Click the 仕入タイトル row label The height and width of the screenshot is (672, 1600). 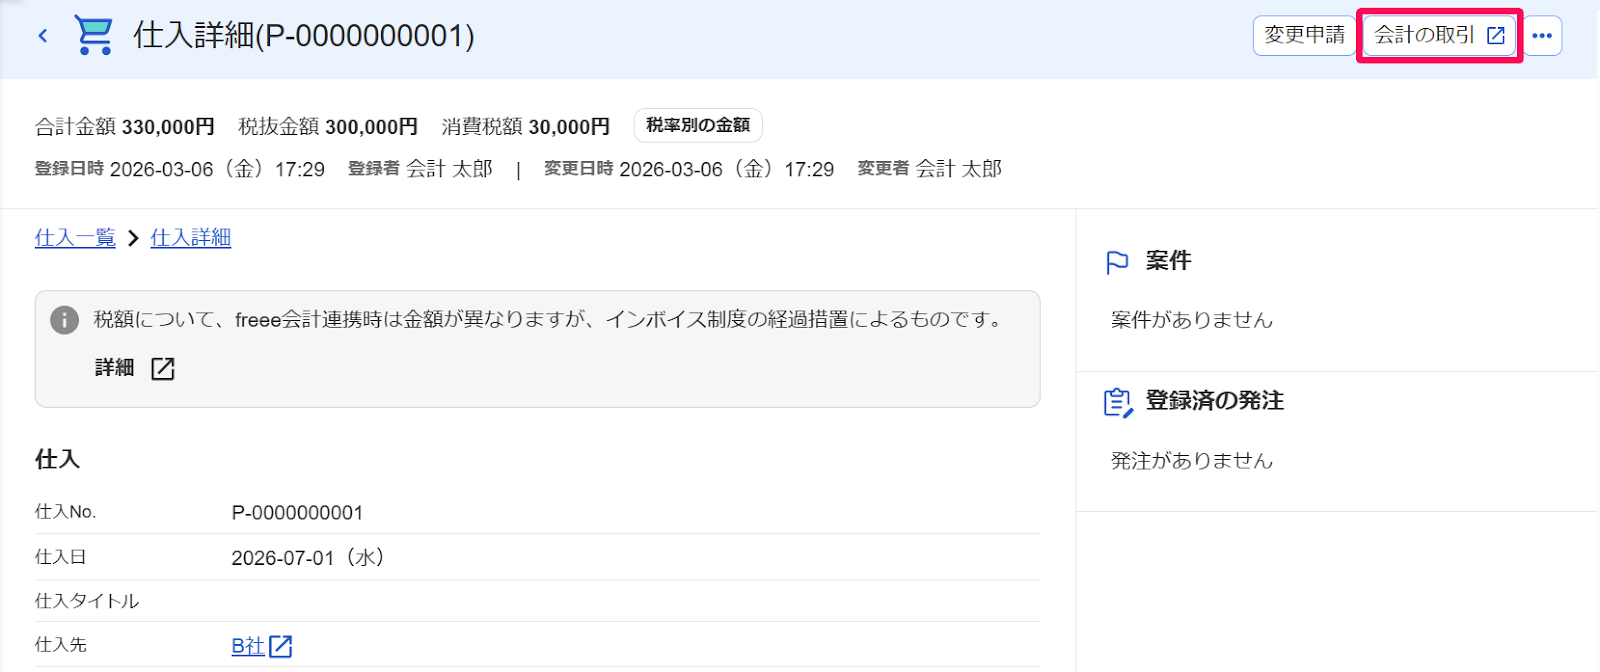tap(87, 601)
